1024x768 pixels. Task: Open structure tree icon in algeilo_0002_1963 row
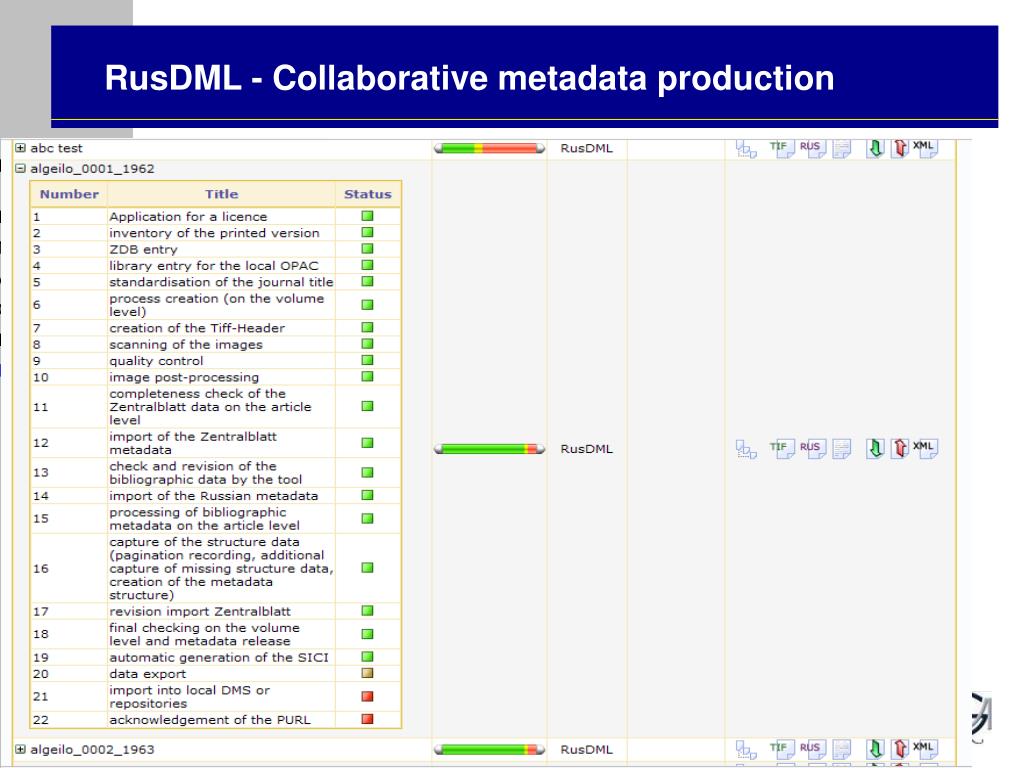746,750
